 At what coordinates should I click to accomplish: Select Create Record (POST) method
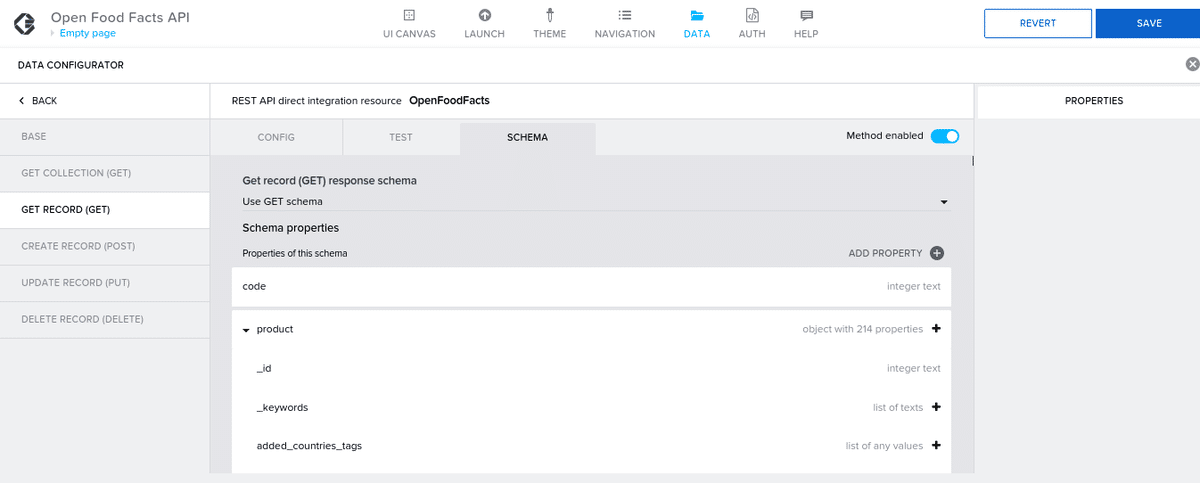pyautogui.click(x=105, y=246)
